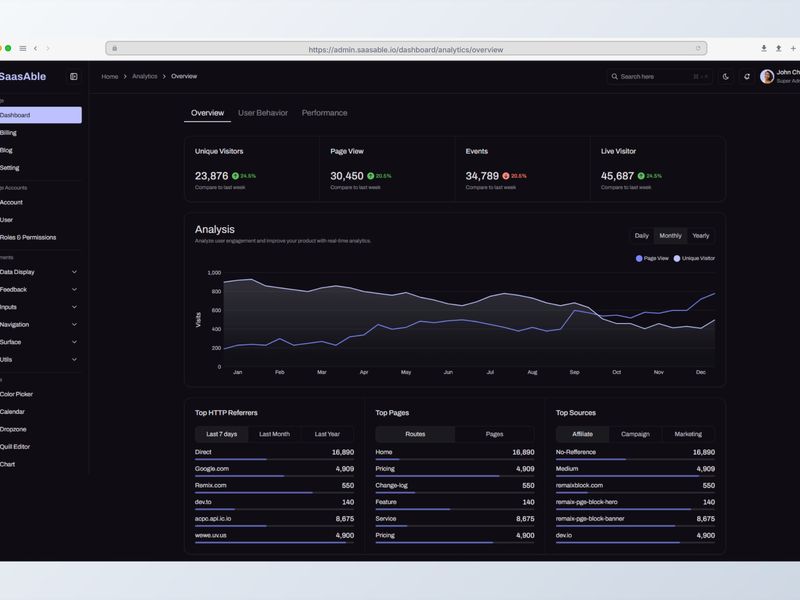Click the browser download icon

pyautogui.click(x=764, y=48)
